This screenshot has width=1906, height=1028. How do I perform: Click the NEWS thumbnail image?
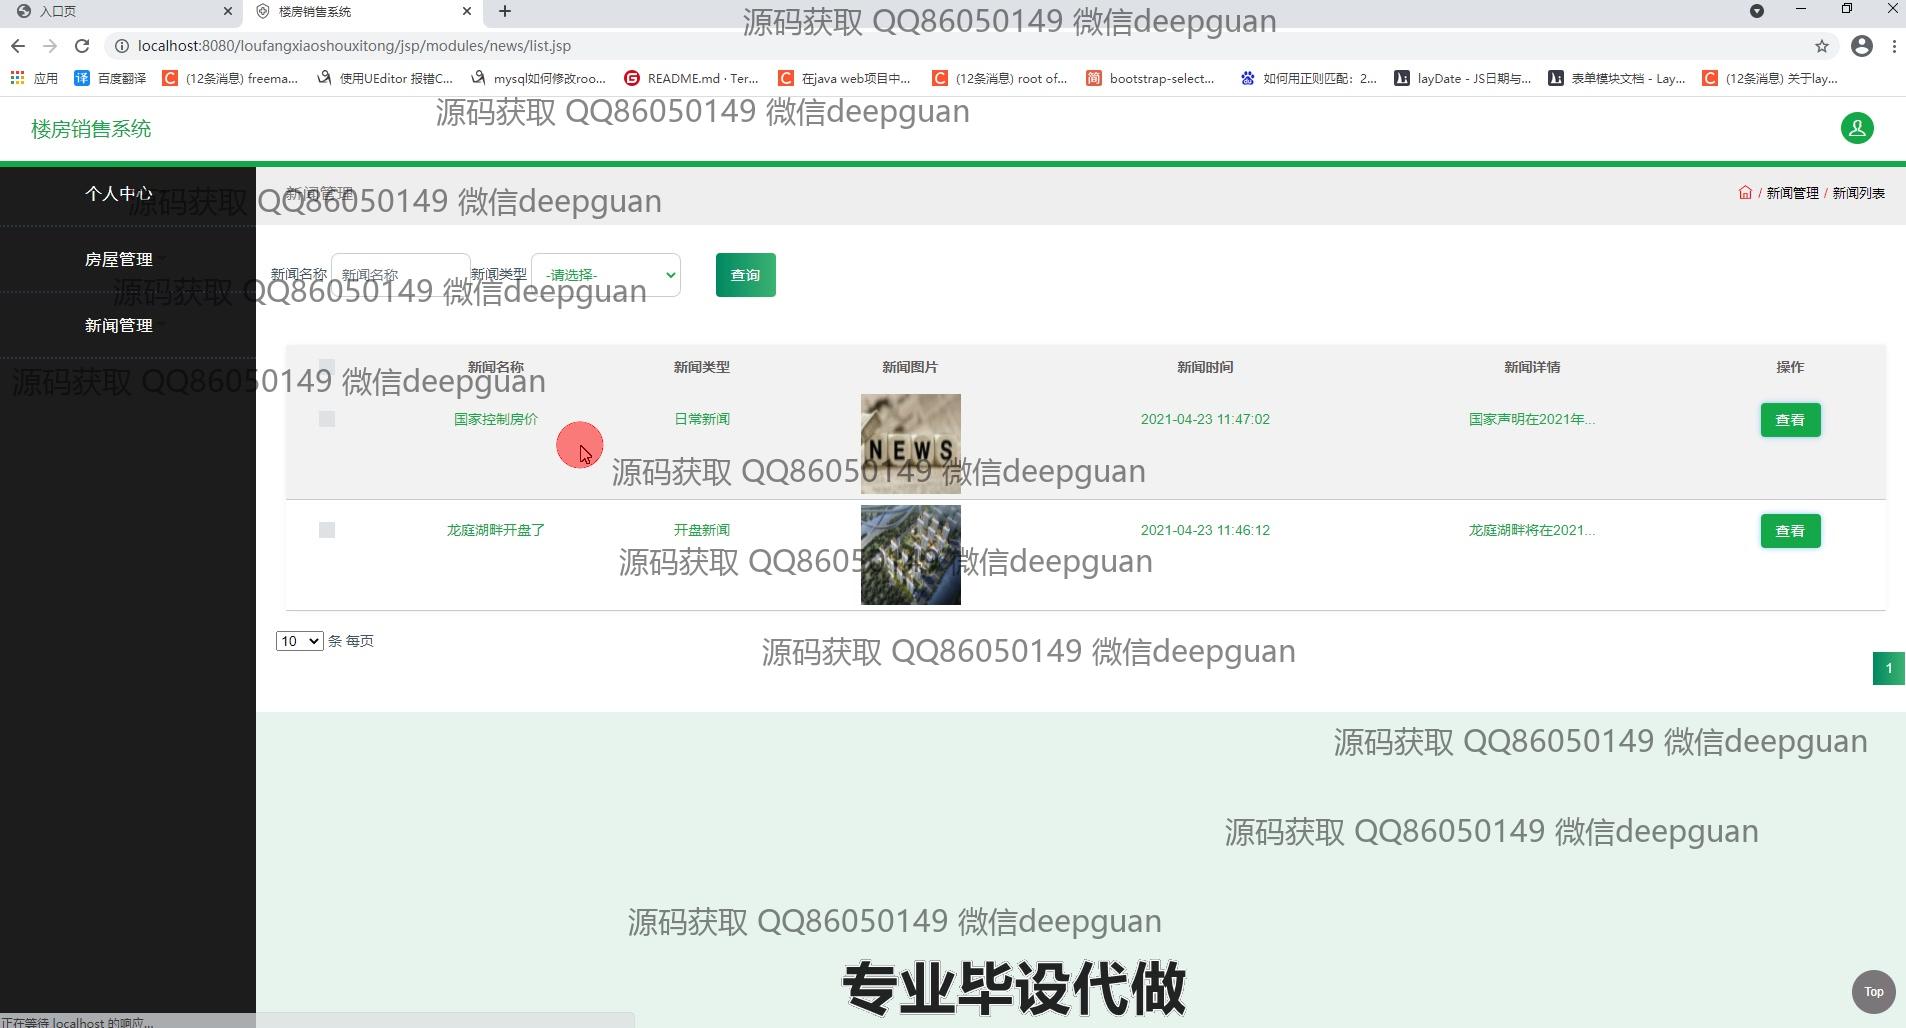coord(910,443)
